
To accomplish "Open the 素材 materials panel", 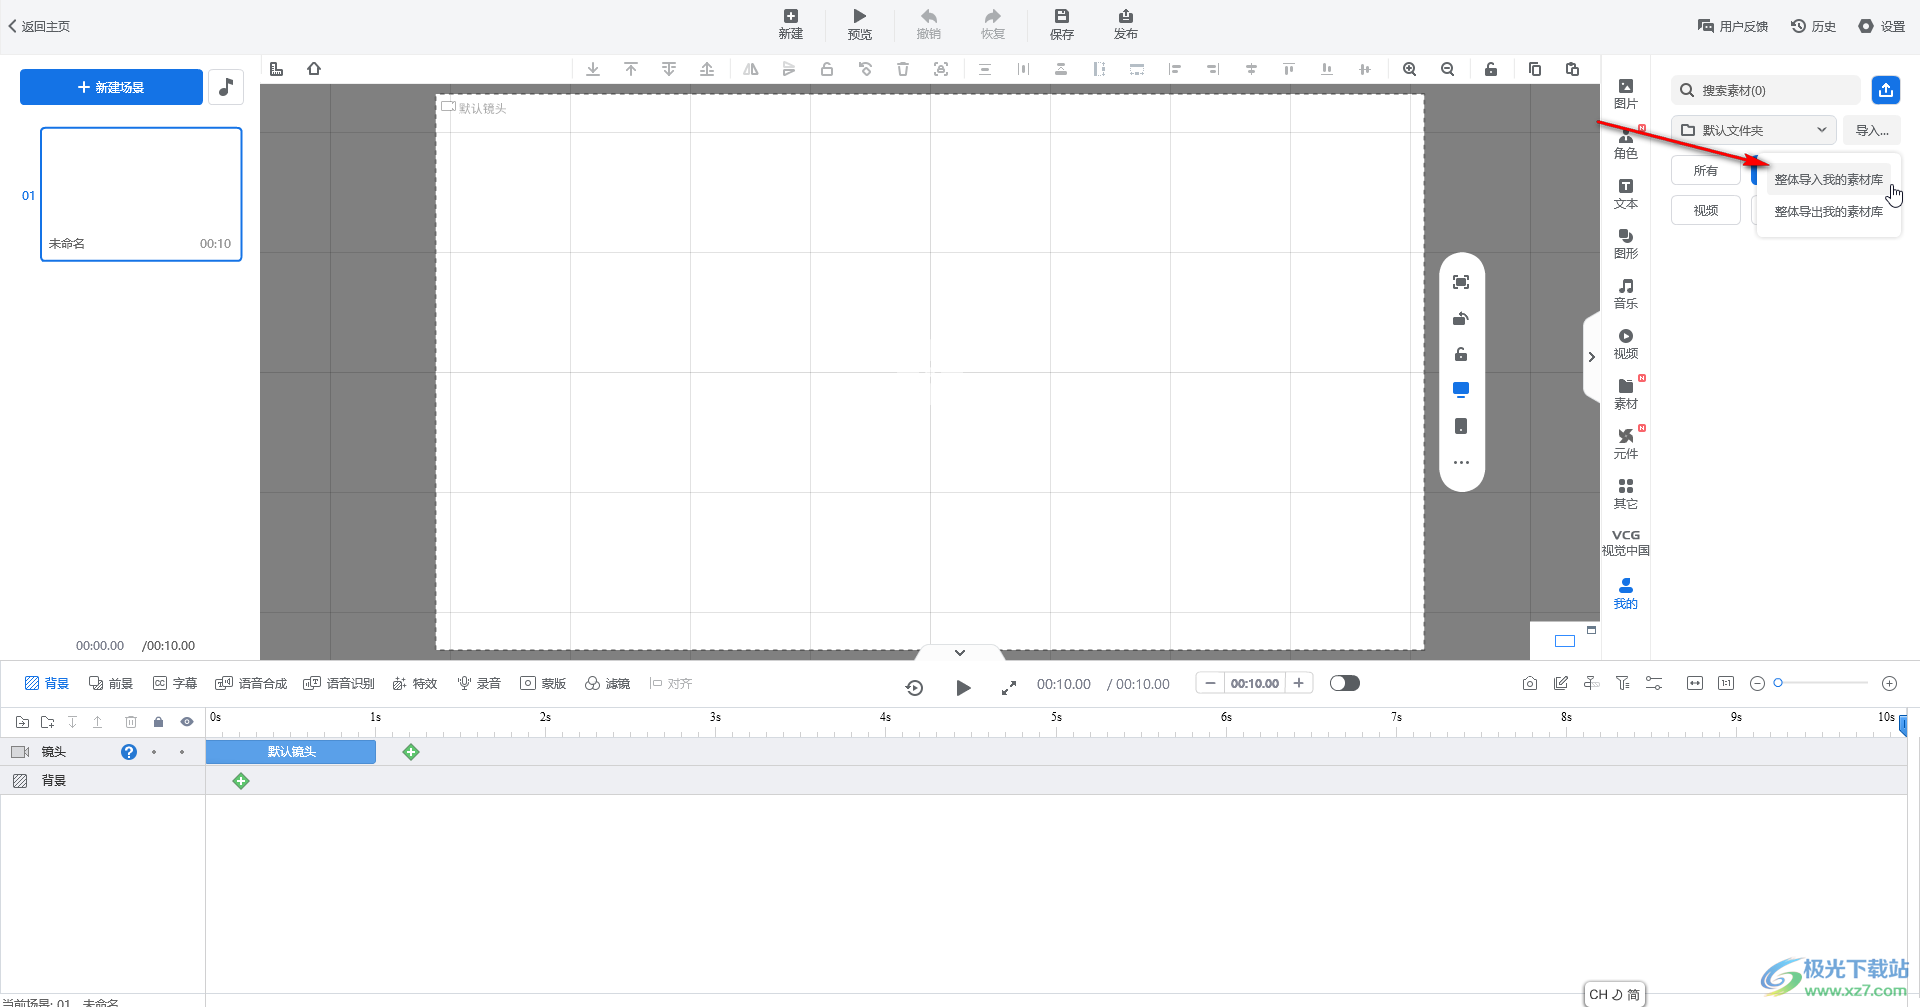I will point(1625,394).
